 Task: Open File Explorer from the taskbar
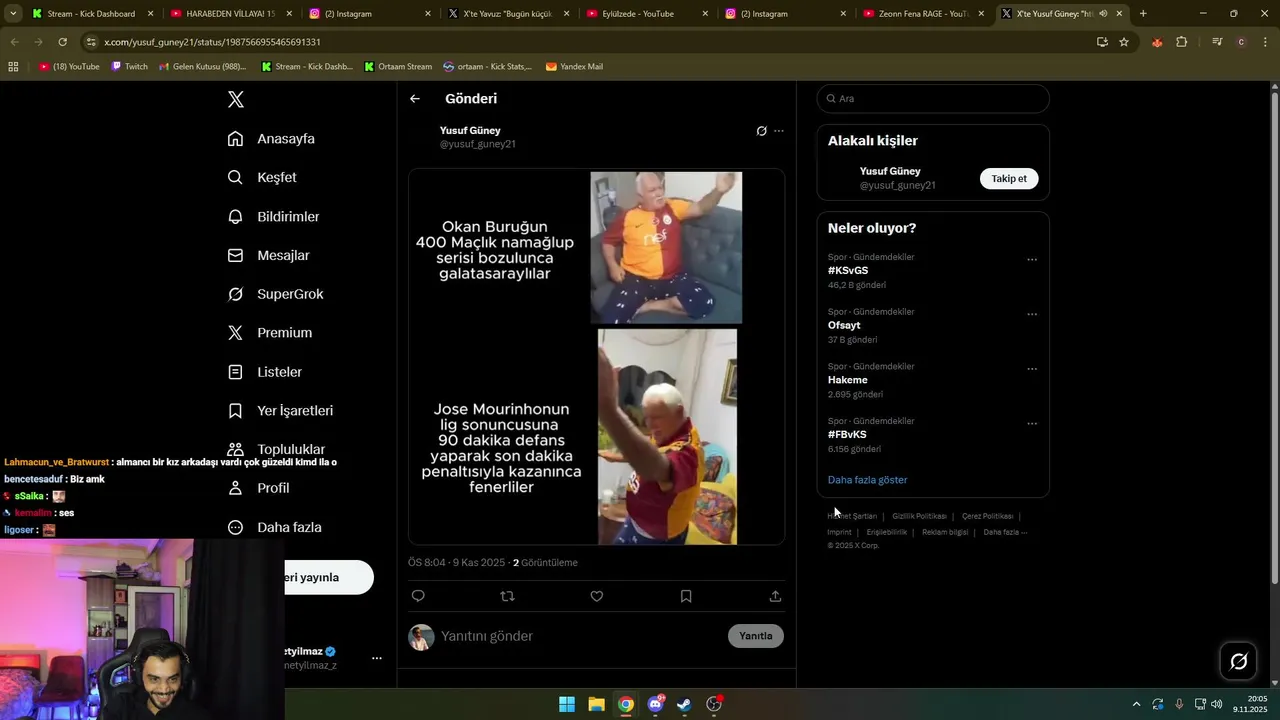pos(596,704)
